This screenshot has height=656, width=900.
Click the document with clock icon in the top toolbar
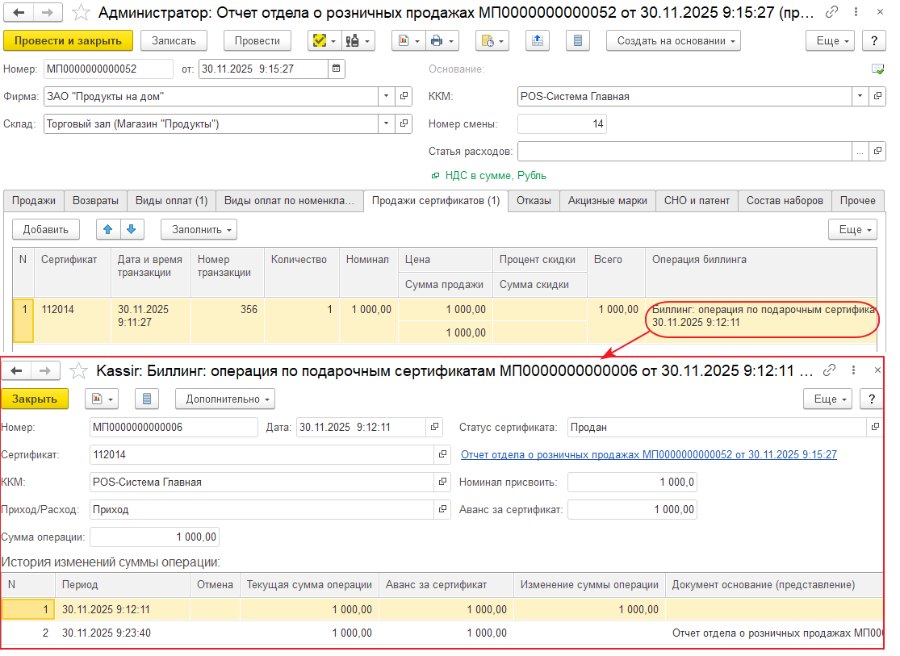[x=487, y=41]
